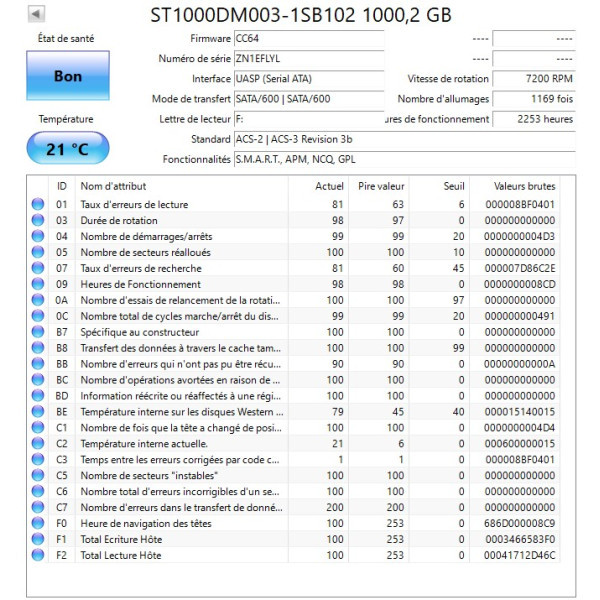Click the status circle for attribute B7

[38, 332]
